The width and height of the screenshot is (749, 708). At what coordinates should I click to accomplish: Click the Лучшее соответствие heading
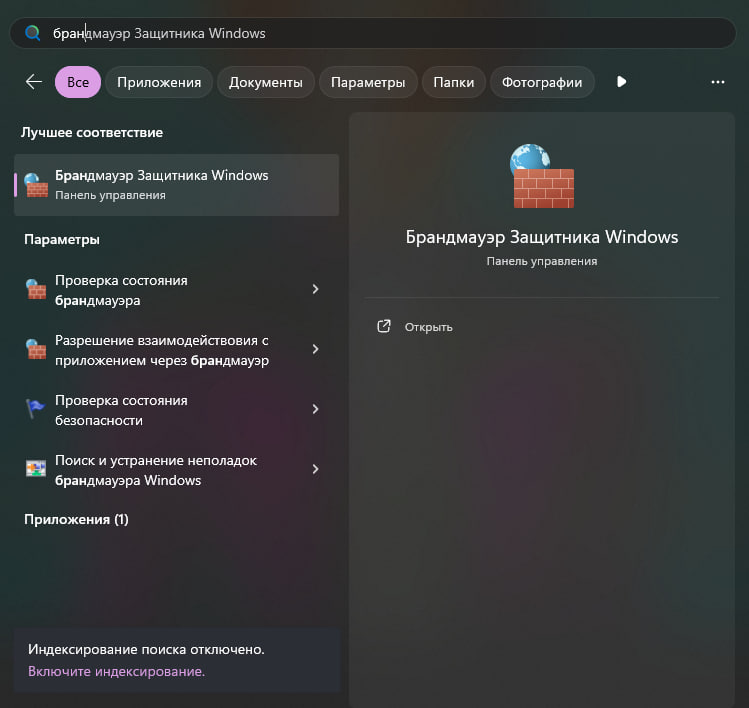[x=92, y=132]
